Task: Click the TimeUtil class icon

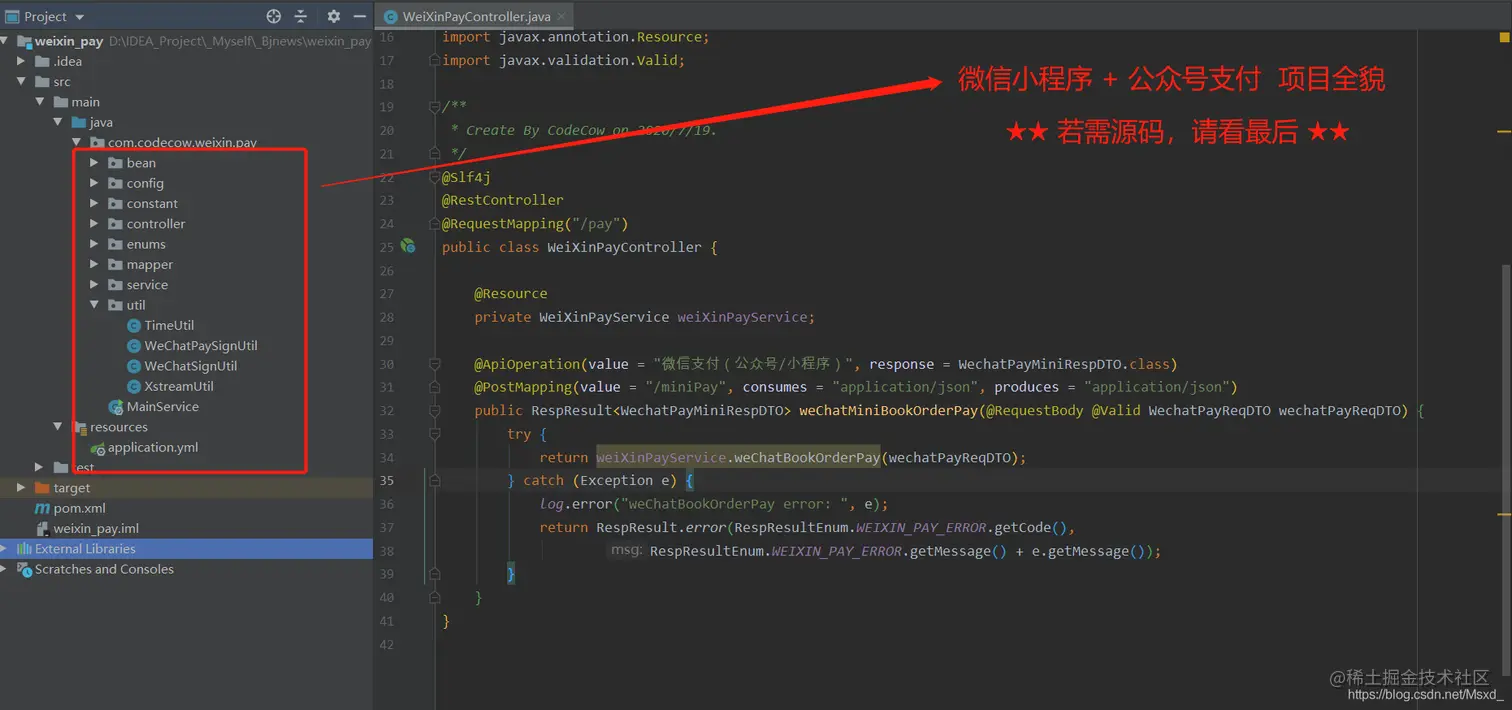Action: tap(134, 325)
